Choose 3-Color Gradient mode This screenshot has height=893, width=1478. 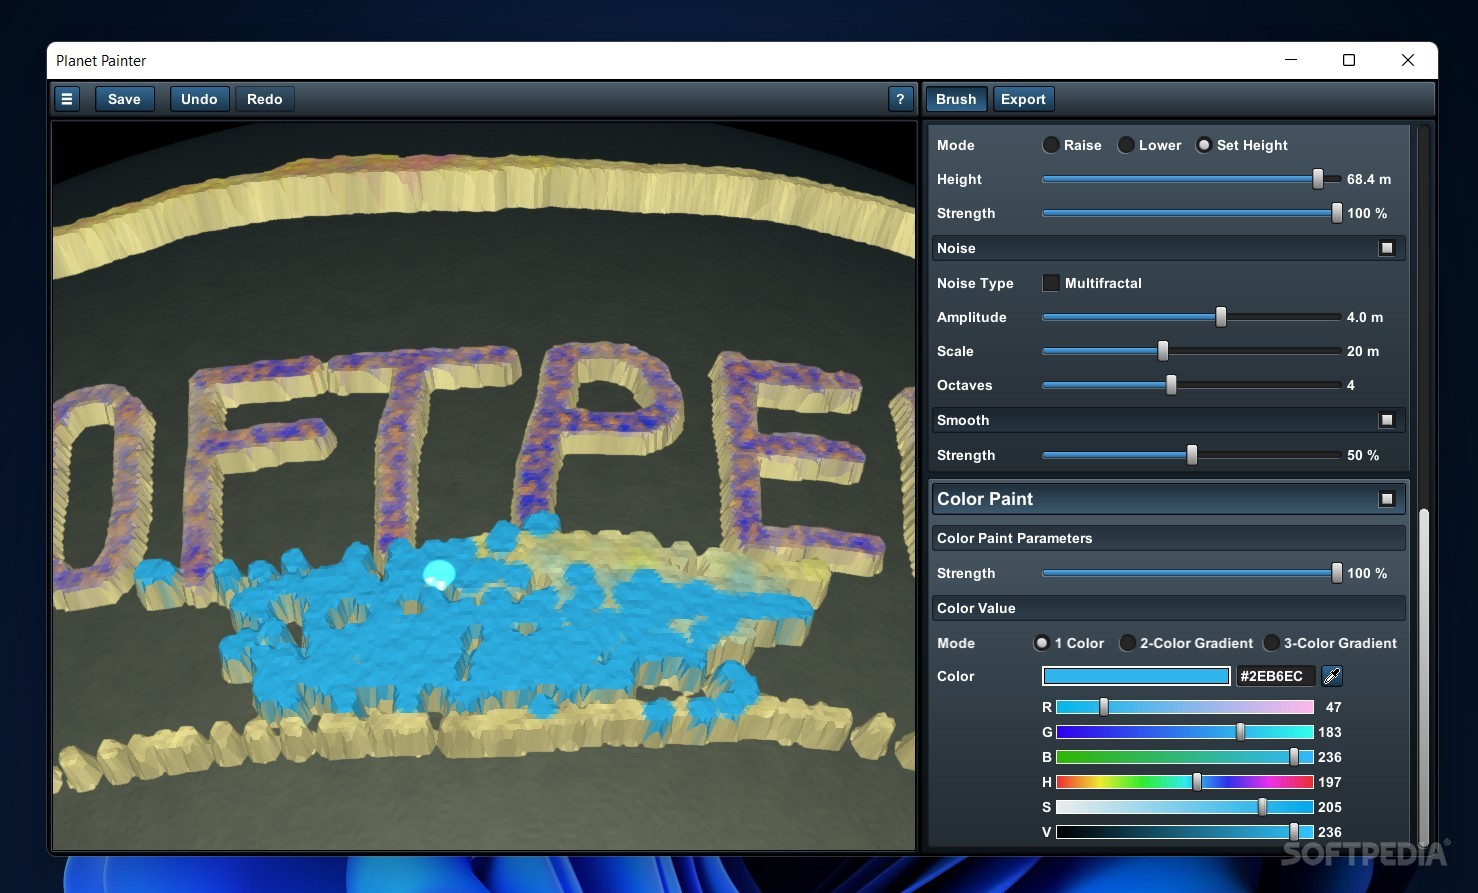point(1272,643)
